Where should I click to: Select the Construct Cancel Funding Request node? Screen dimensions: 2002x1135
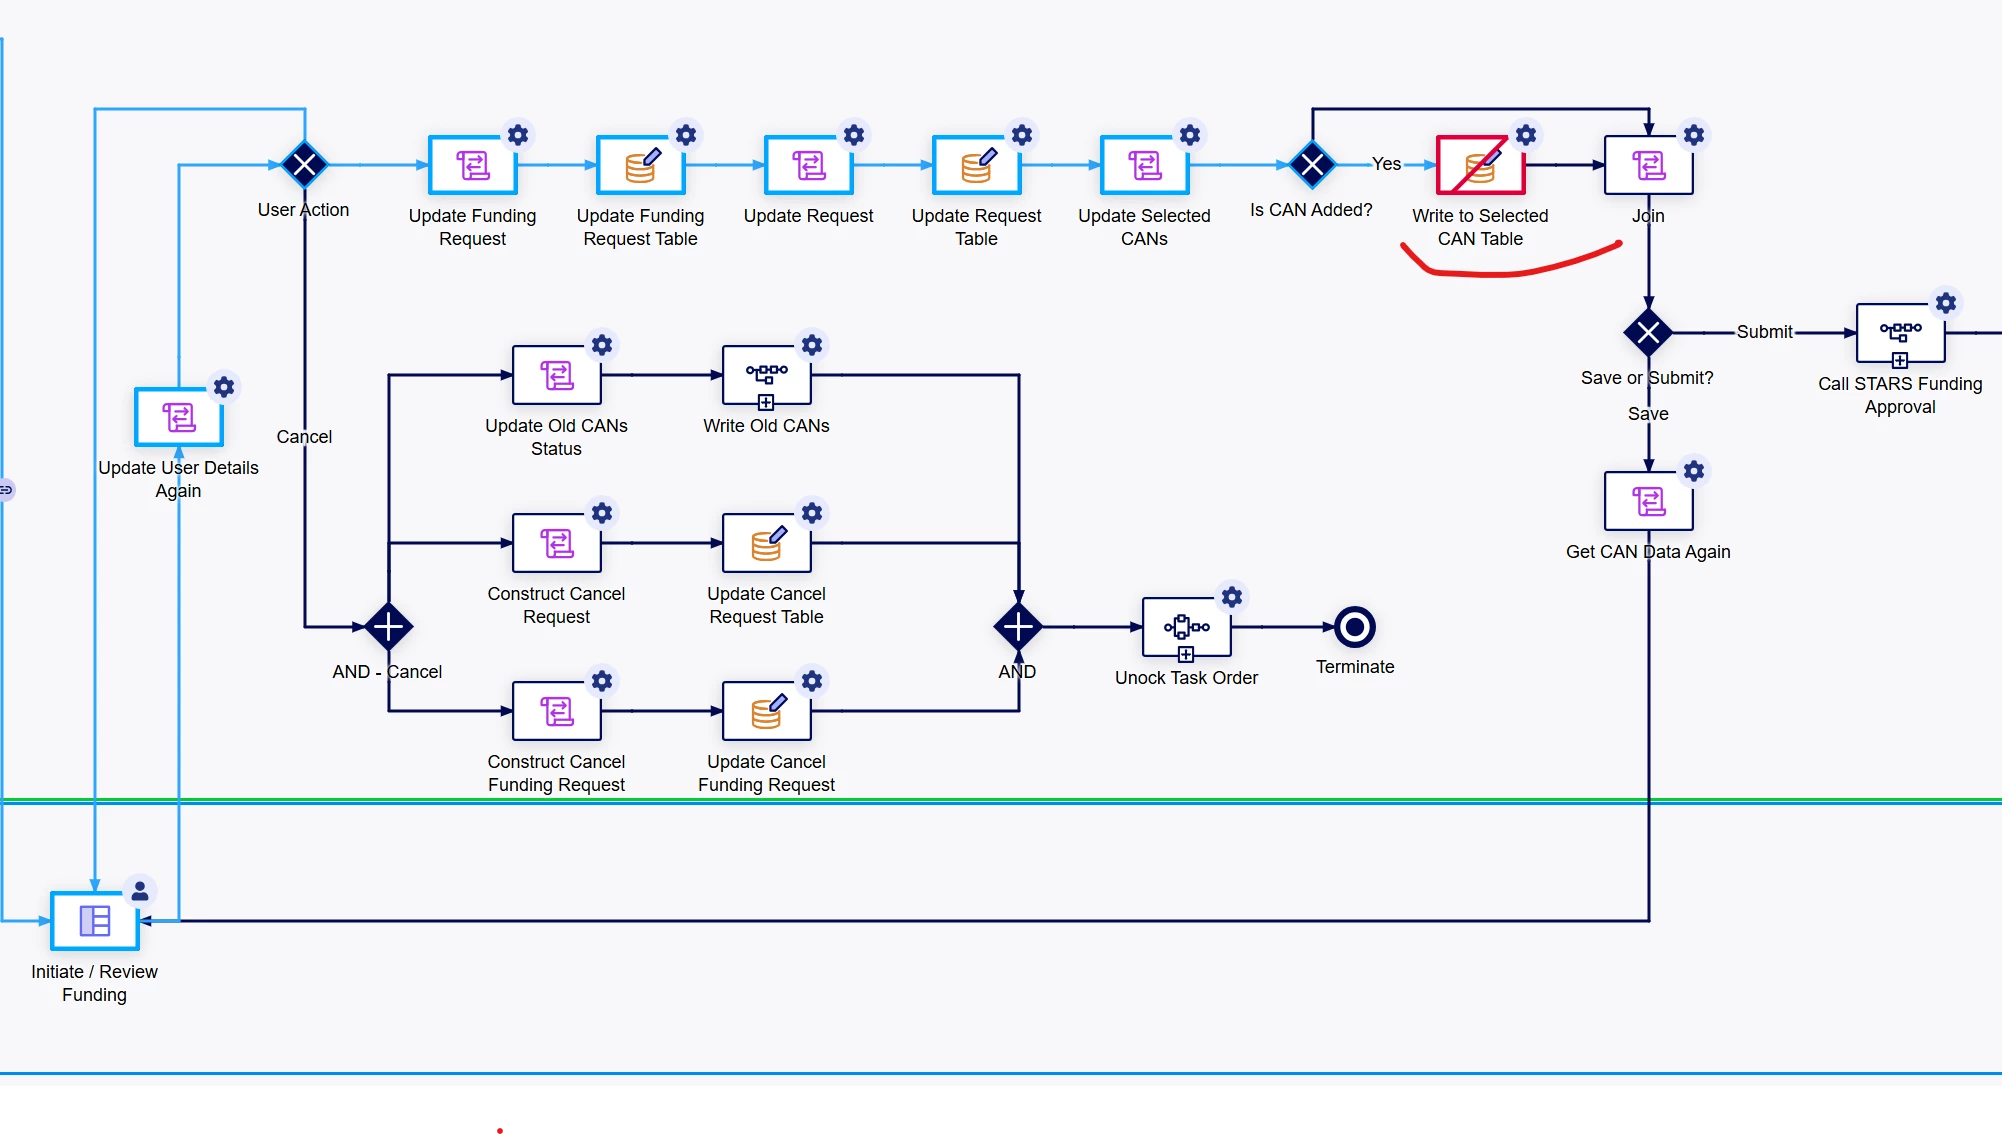click(557, 711)
